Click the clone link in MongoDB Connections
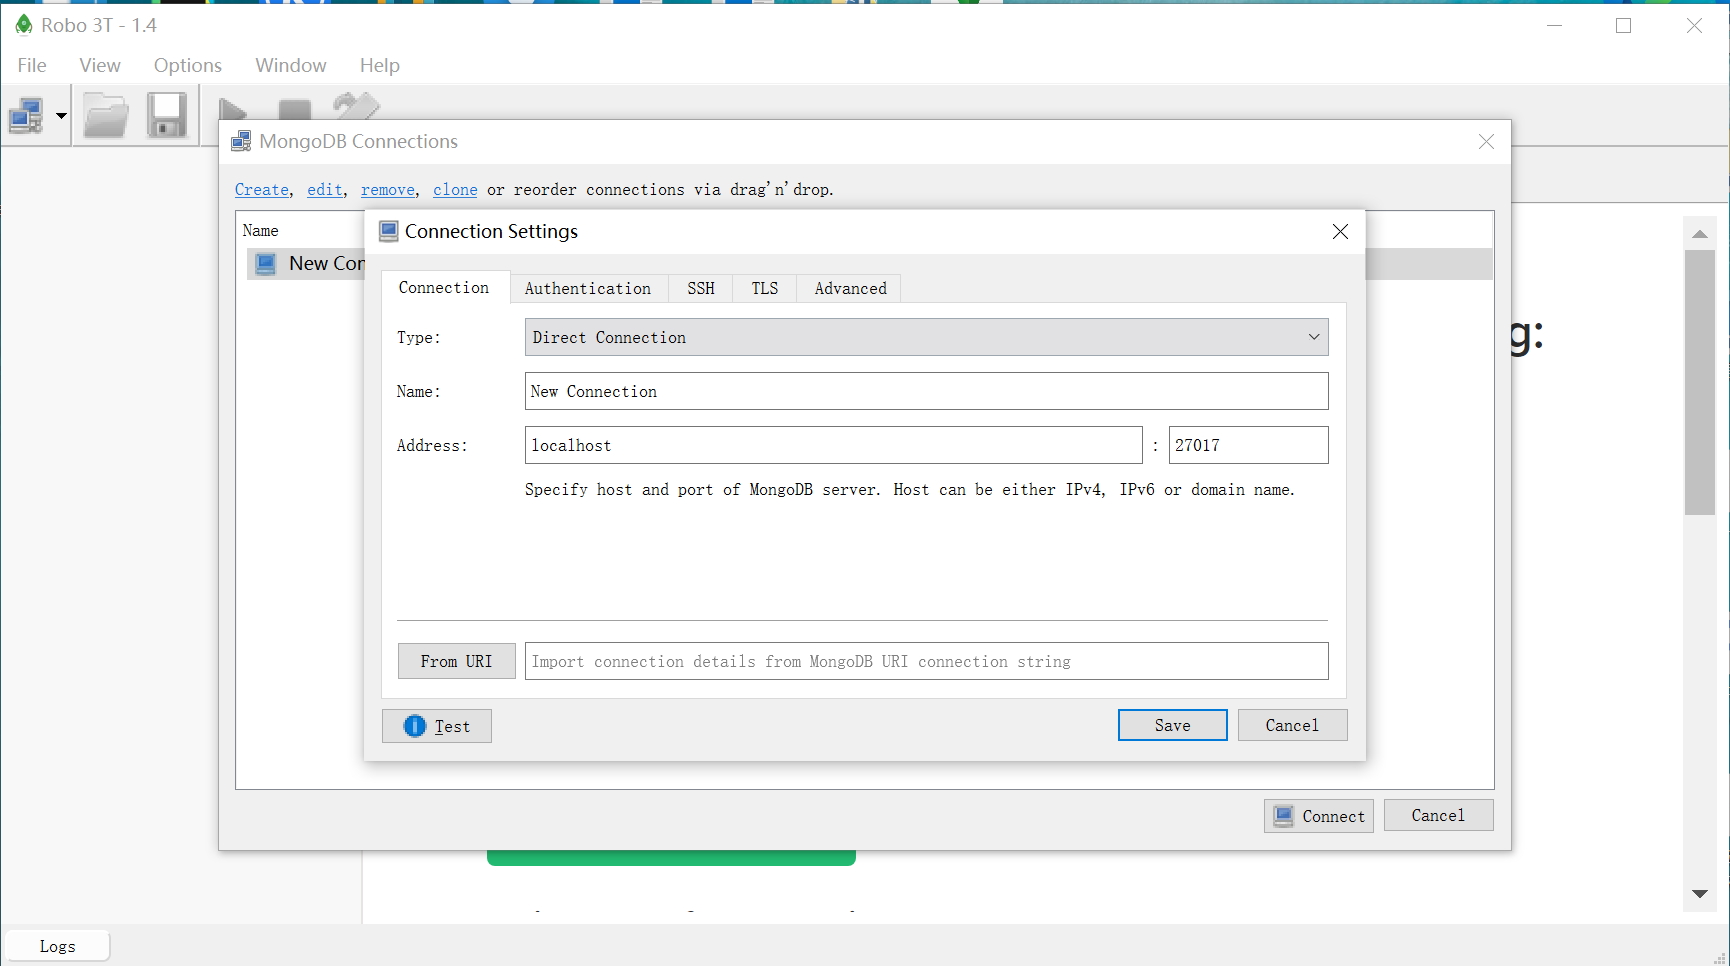The height and width of the screenshot is (966, 1730). coord(455,190)
